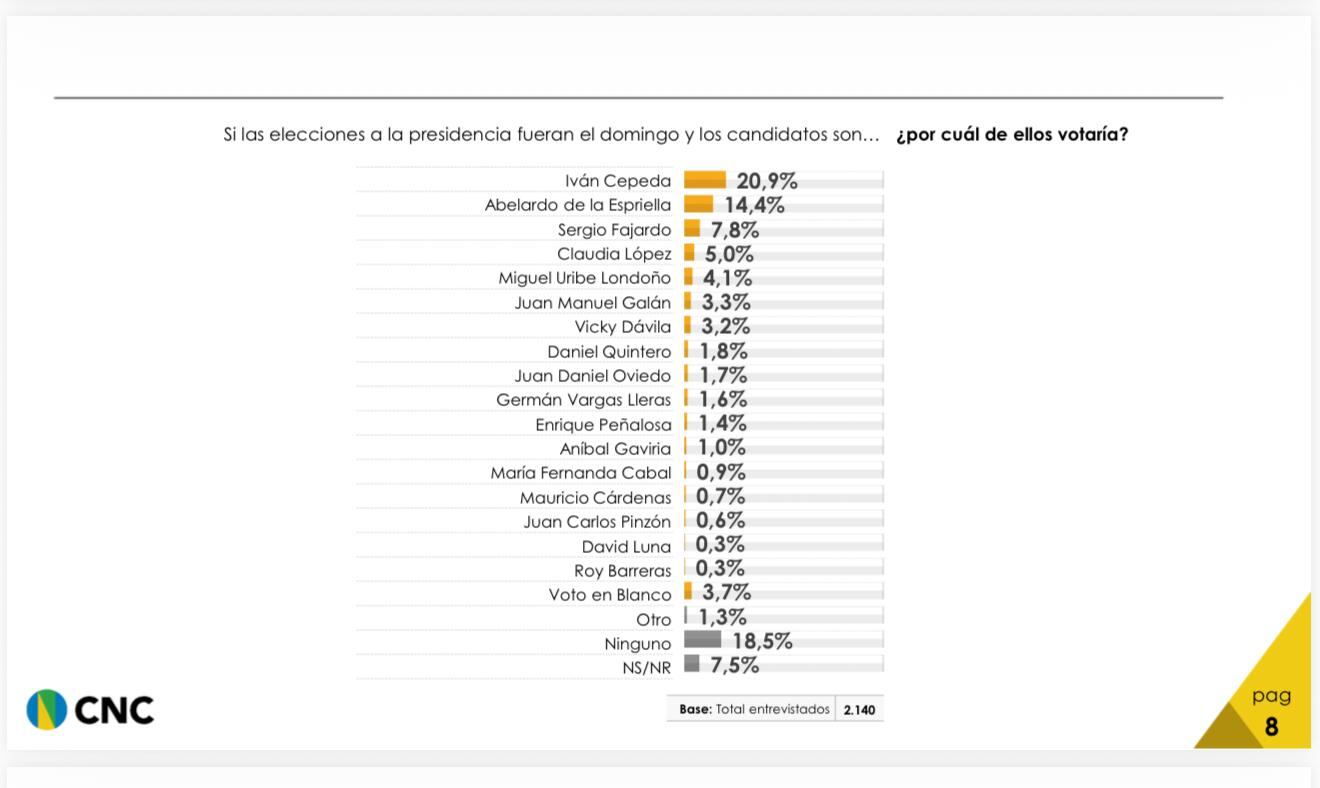Viewport: 1320px width, 788px height.
Task: Click the 2.140 base count cell
Action: (x=859, y=710)
